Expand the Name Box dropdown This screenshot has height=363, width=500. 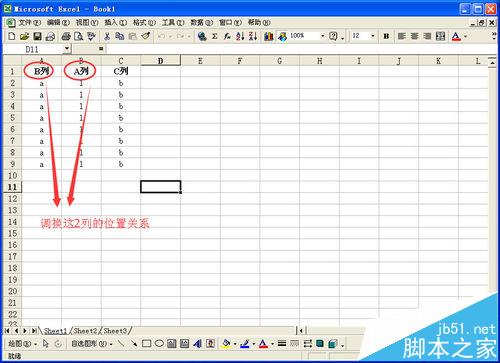pos(67,49)
